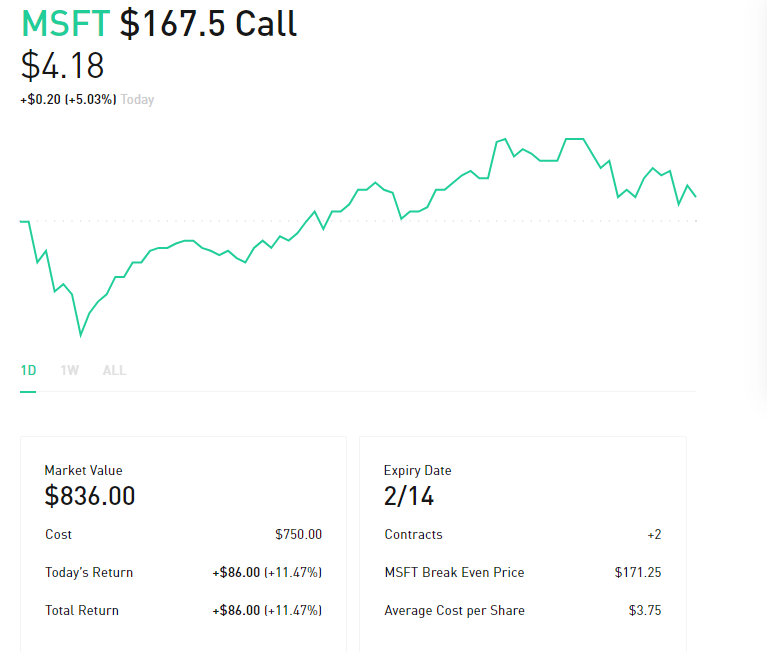Click the $167.5 Call title text
The image size is (767, 652).
coord(208,23)
